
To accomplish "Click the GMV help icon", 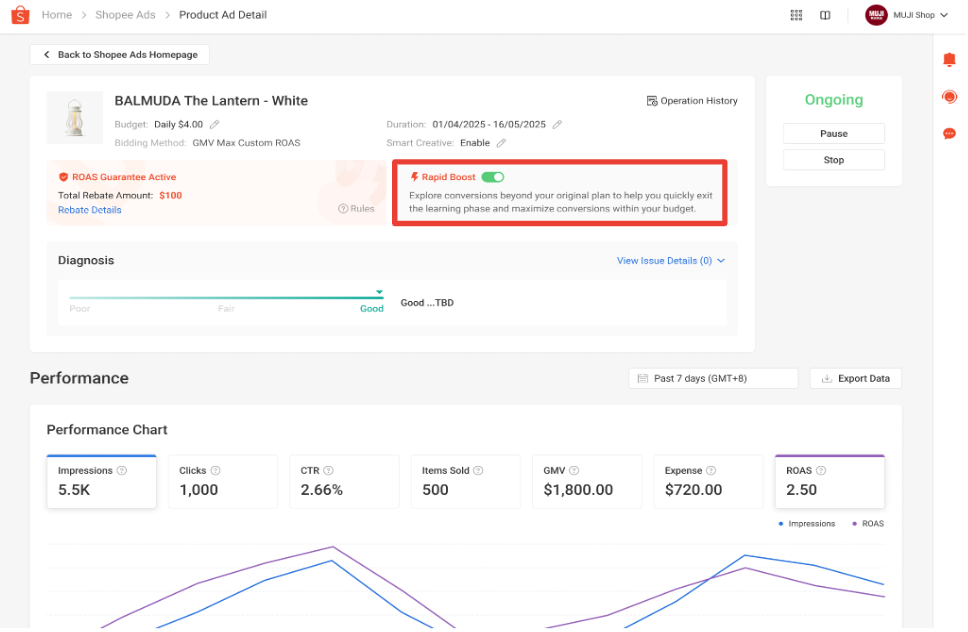I will (x=574, y=470).
